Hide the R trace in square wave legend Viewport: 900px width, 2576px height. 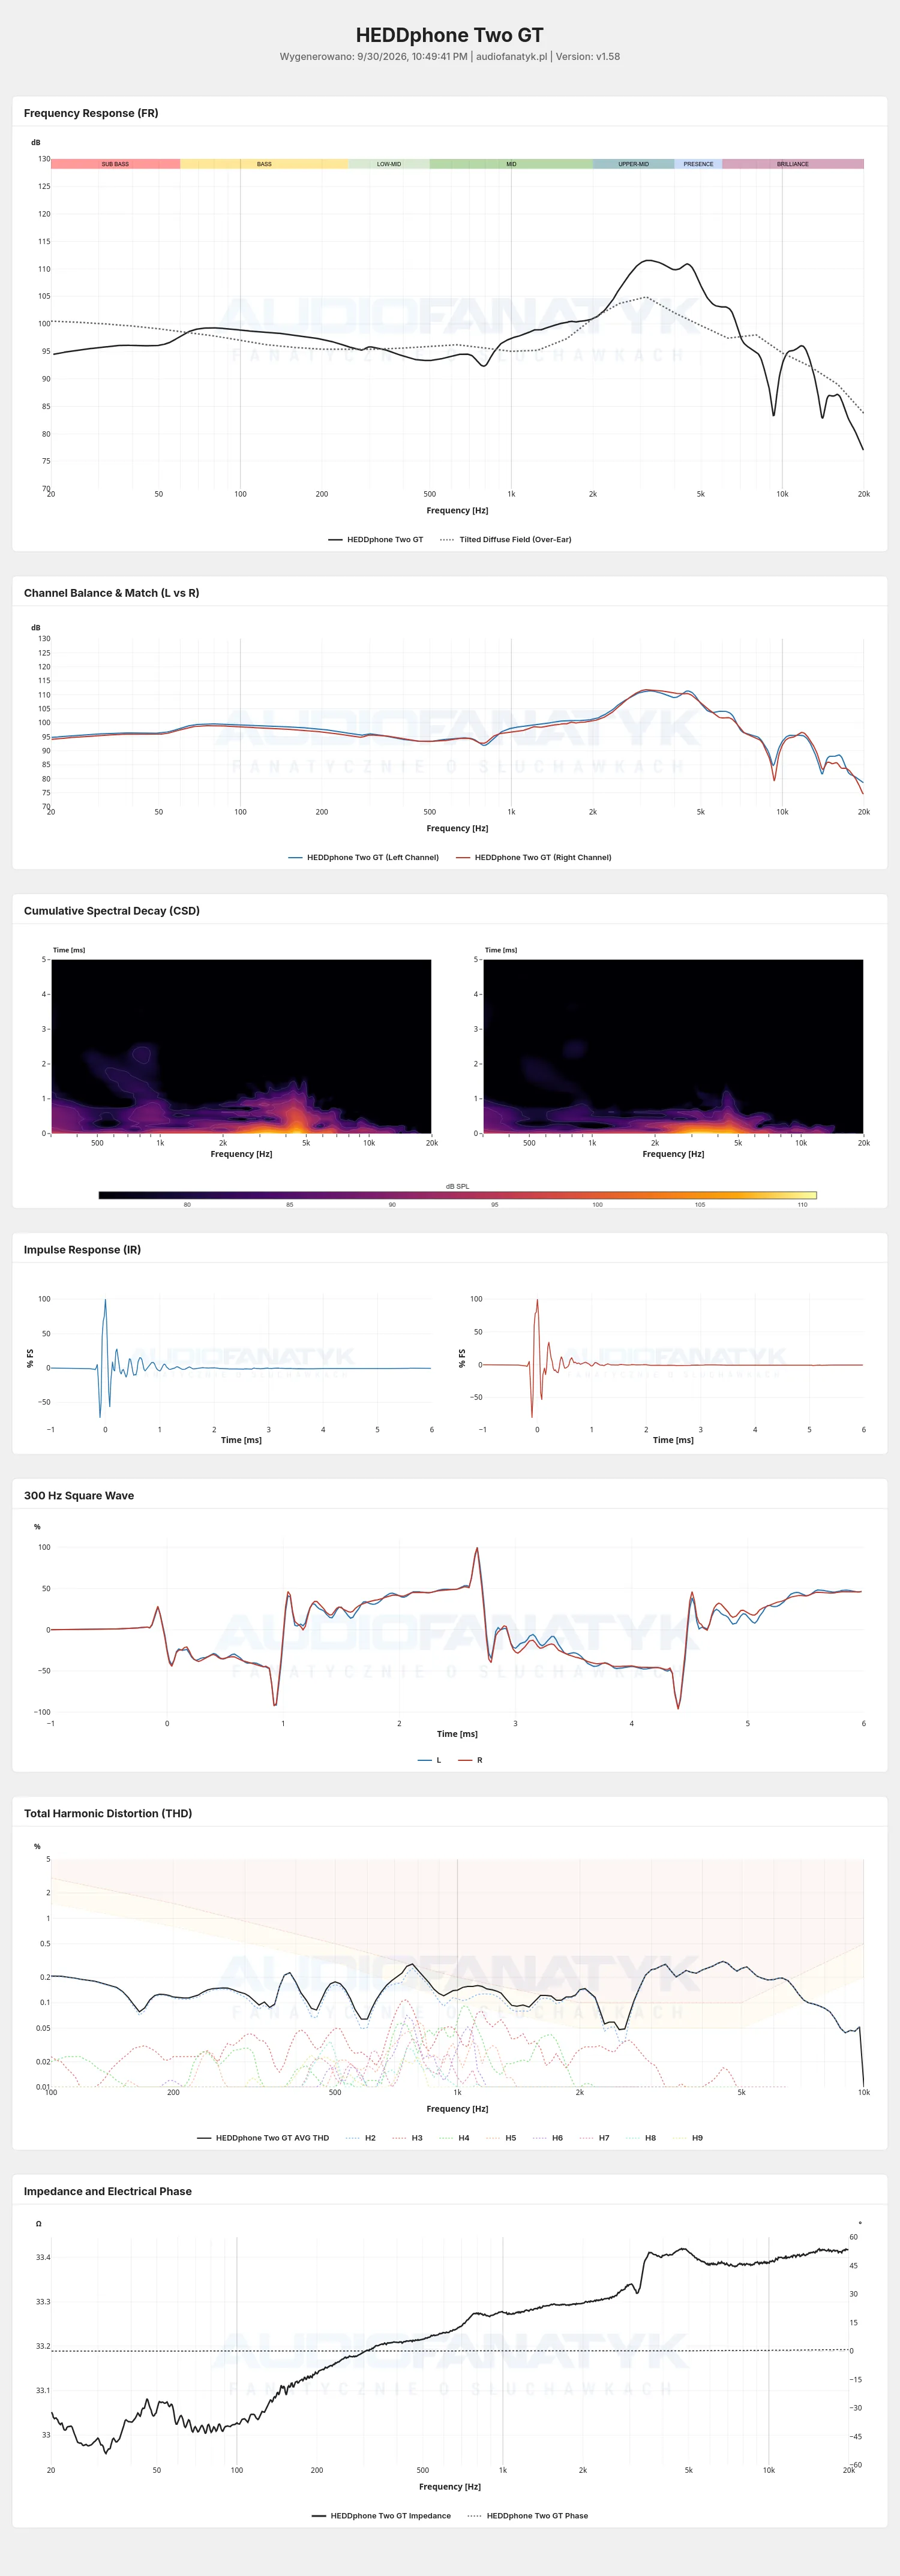[x=471, y=1760]
